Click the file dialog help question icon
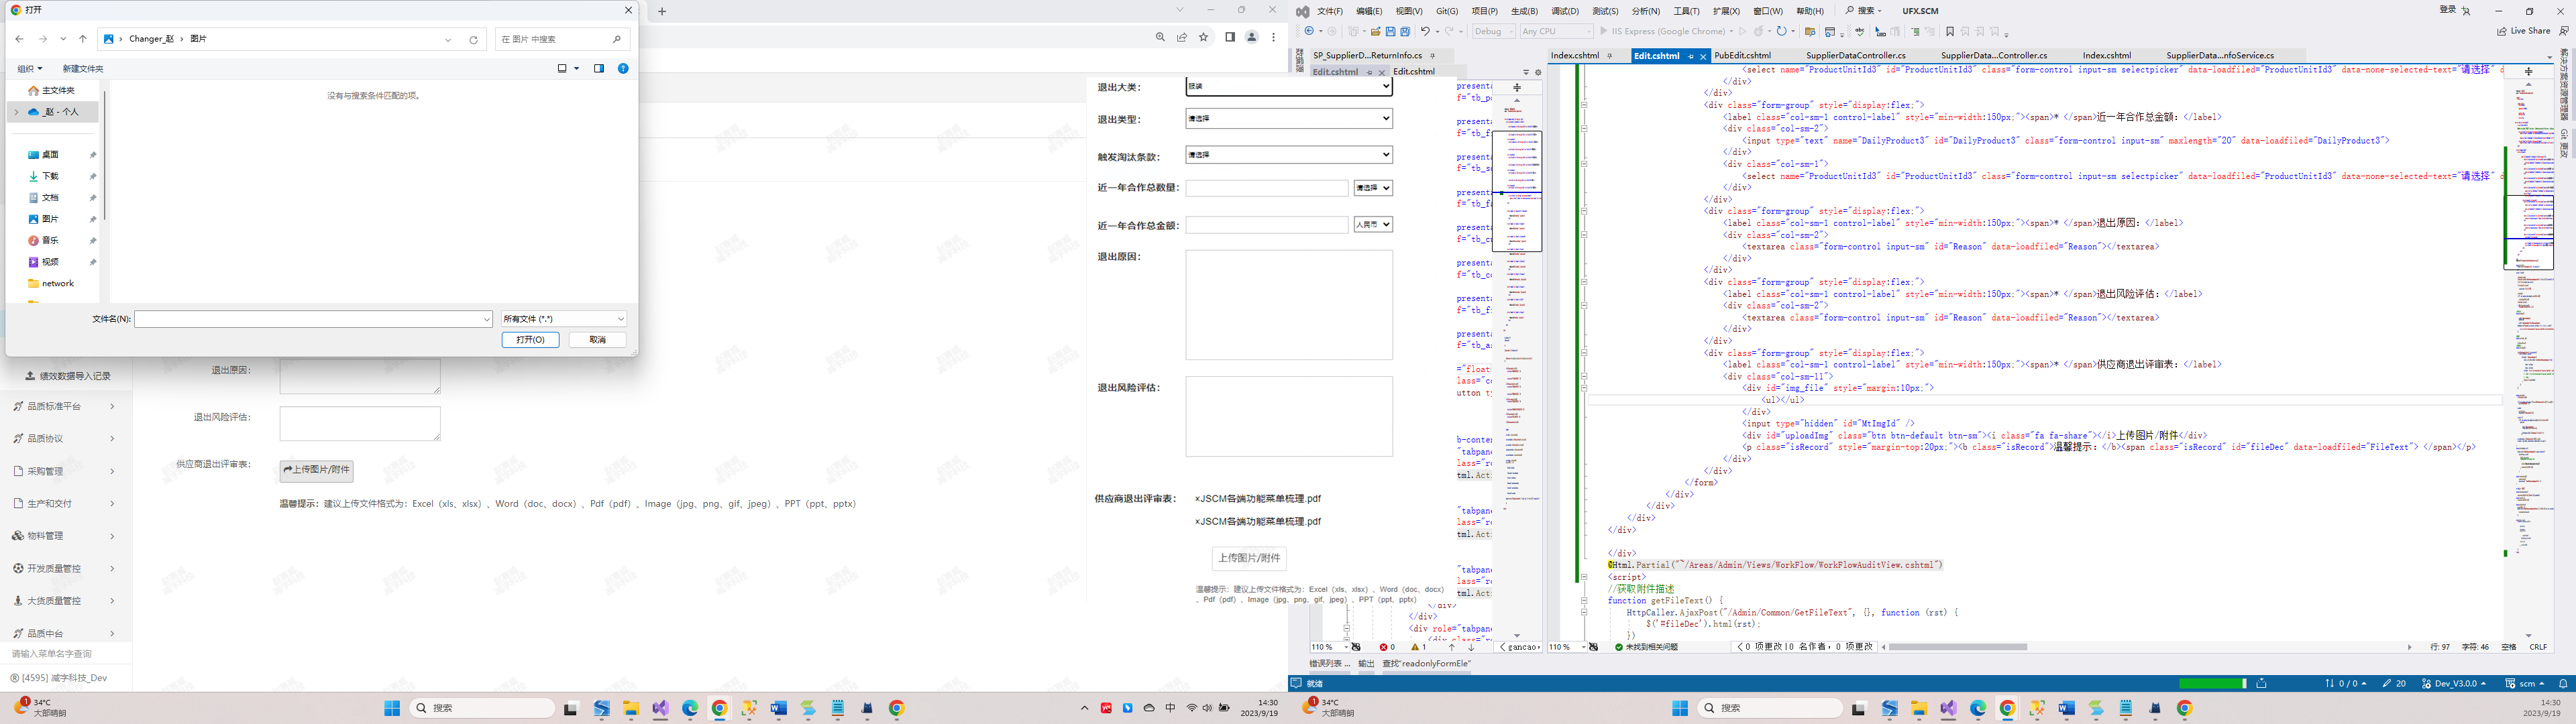Screen dimensions: 2576x724 [623, 68]
